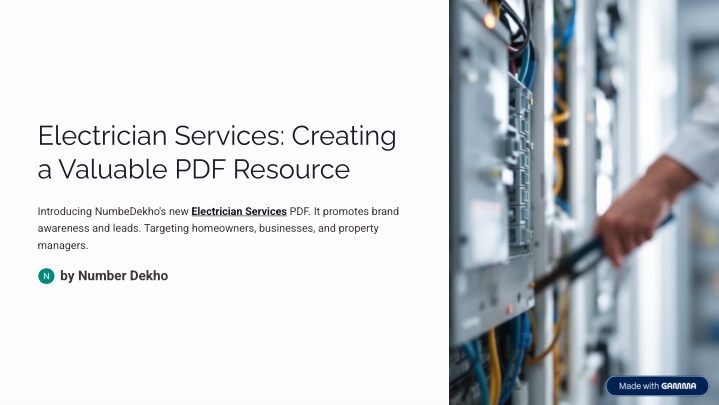The width and height of the screenshot is (719, 405).
Task: Open the underlined Electrician Services link
Action: 239,211
